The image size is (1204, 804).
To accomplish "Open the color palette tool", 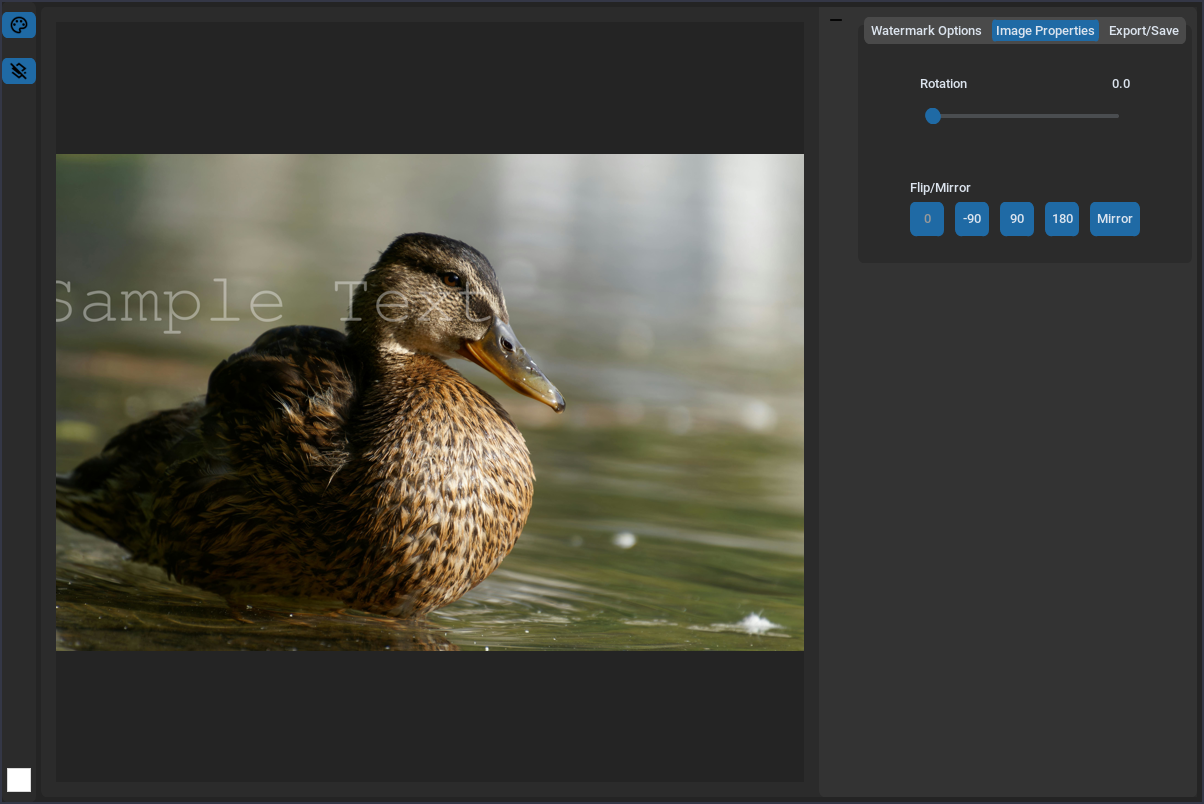I will coord(19,25).
